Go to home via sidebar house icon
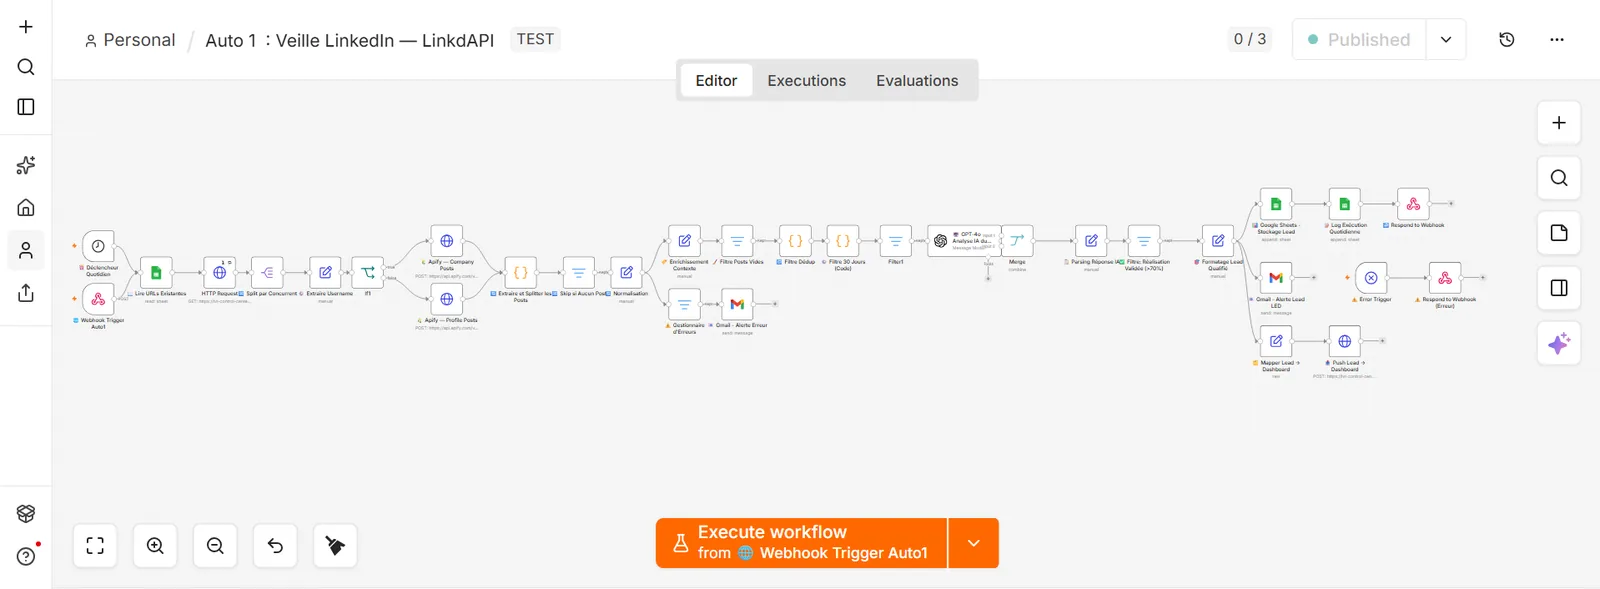Viewport: 1600px width, 589px height. (26, 207)
